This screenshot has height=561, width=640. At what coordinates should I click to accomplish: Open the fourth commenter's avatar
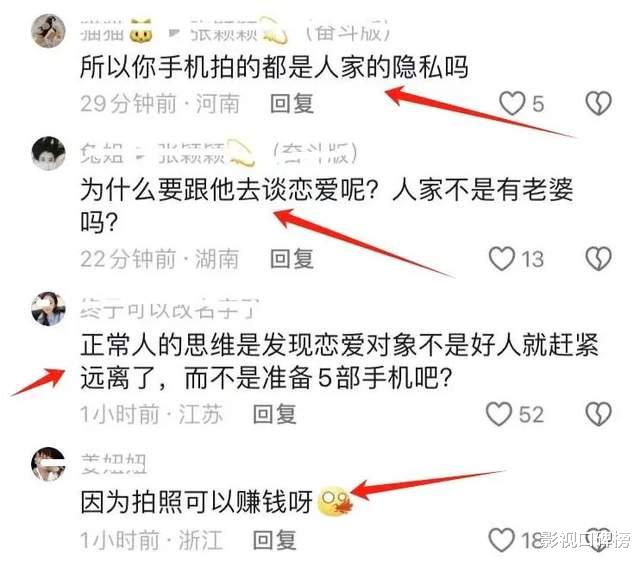coord(49,464)
